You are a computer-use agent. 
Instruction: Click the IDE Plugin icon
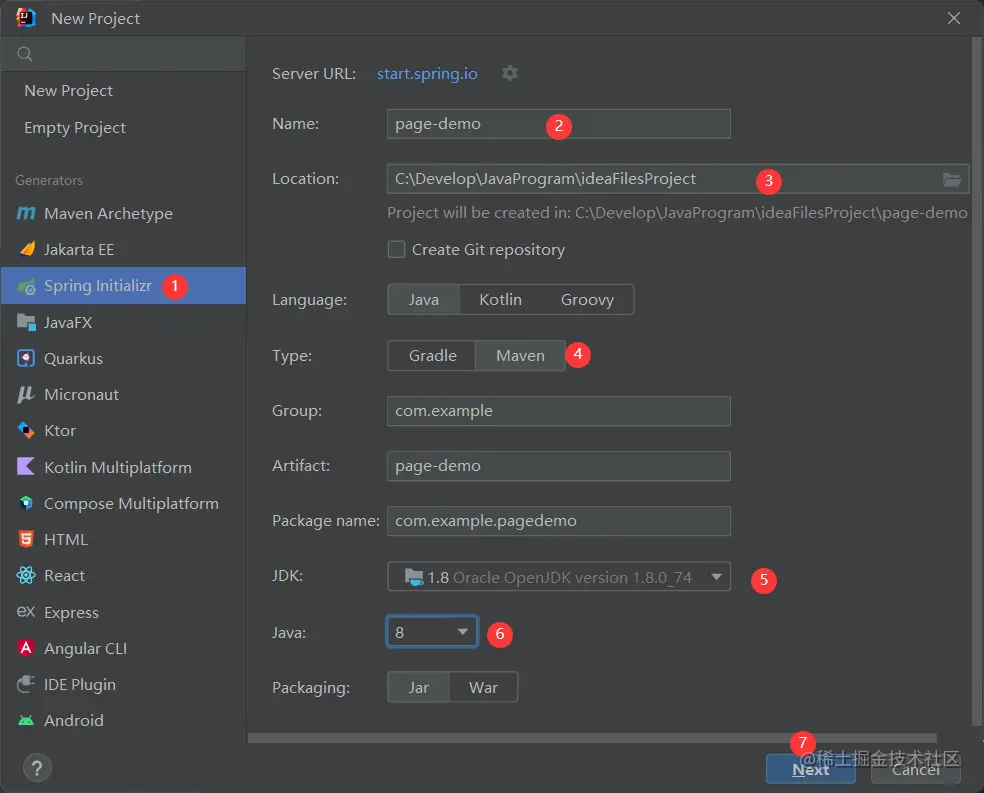(26, 684)
